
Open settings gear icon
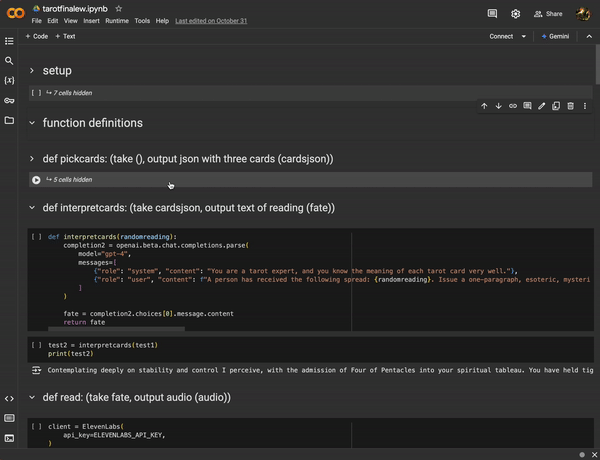pyautogui.click(x=515, y=14)
